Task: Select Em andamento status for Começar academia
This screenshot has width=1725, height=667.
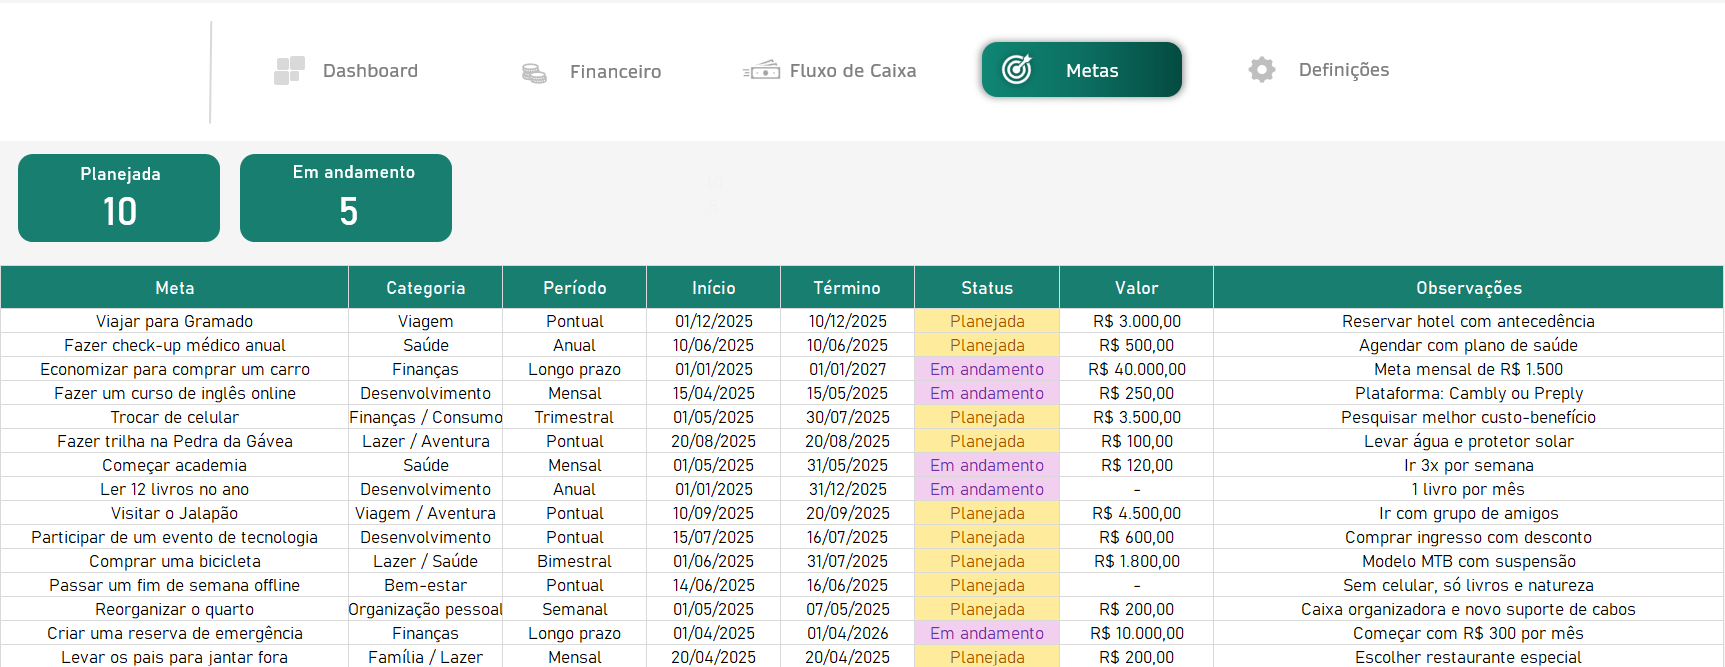Action: pyautogui.click(x=987, y=465)
